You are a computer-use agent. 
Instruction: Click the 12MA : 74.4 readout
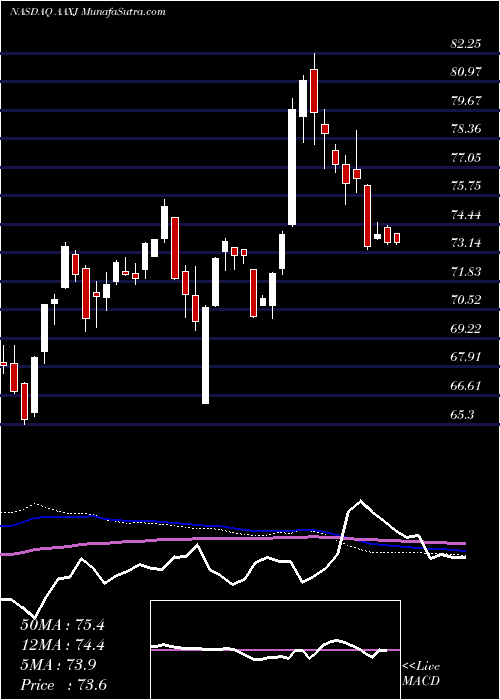coord(63,645)
